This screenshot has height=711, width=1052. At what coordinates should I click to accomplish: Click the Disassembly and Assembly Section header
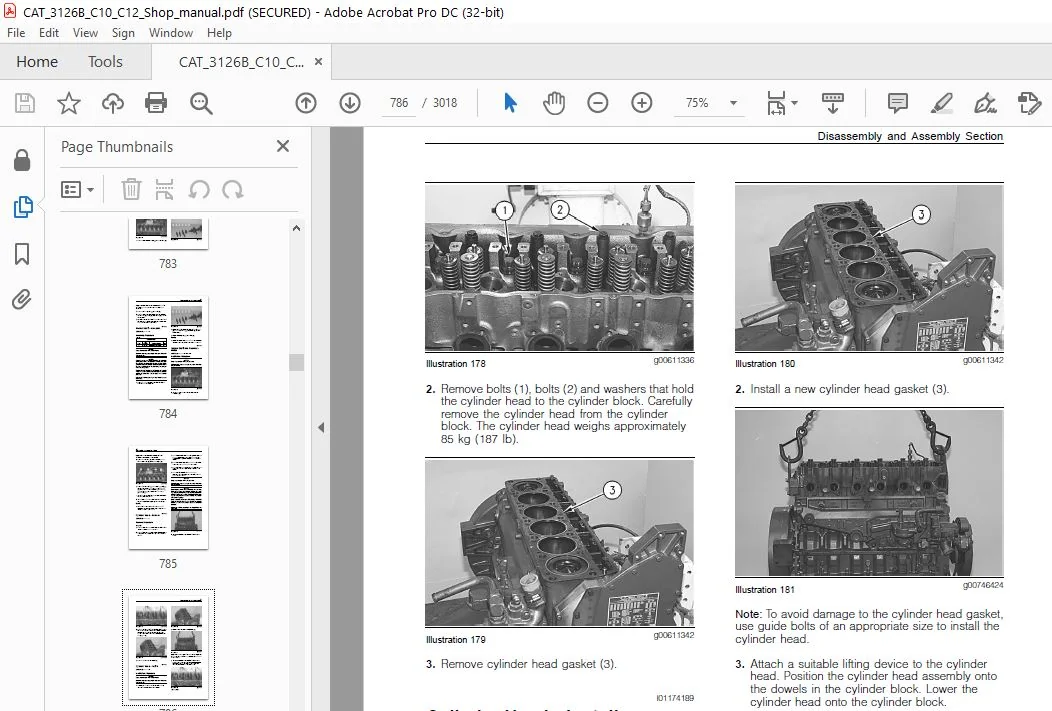[910, 136]
